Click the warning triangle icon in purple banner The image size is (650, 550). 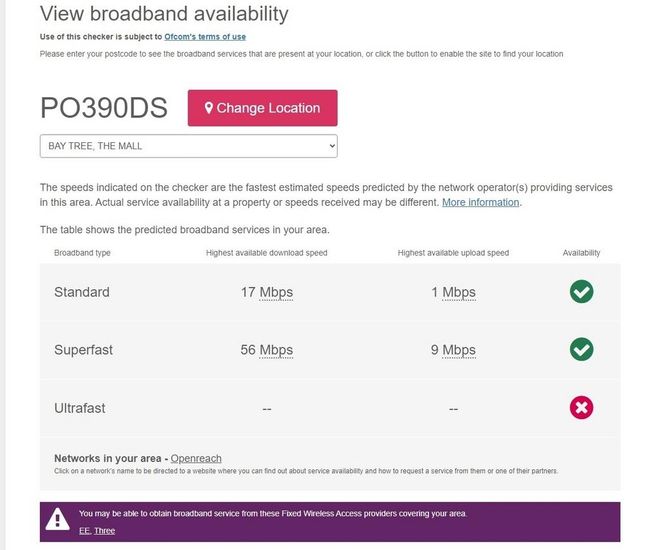tap(58, 520)
